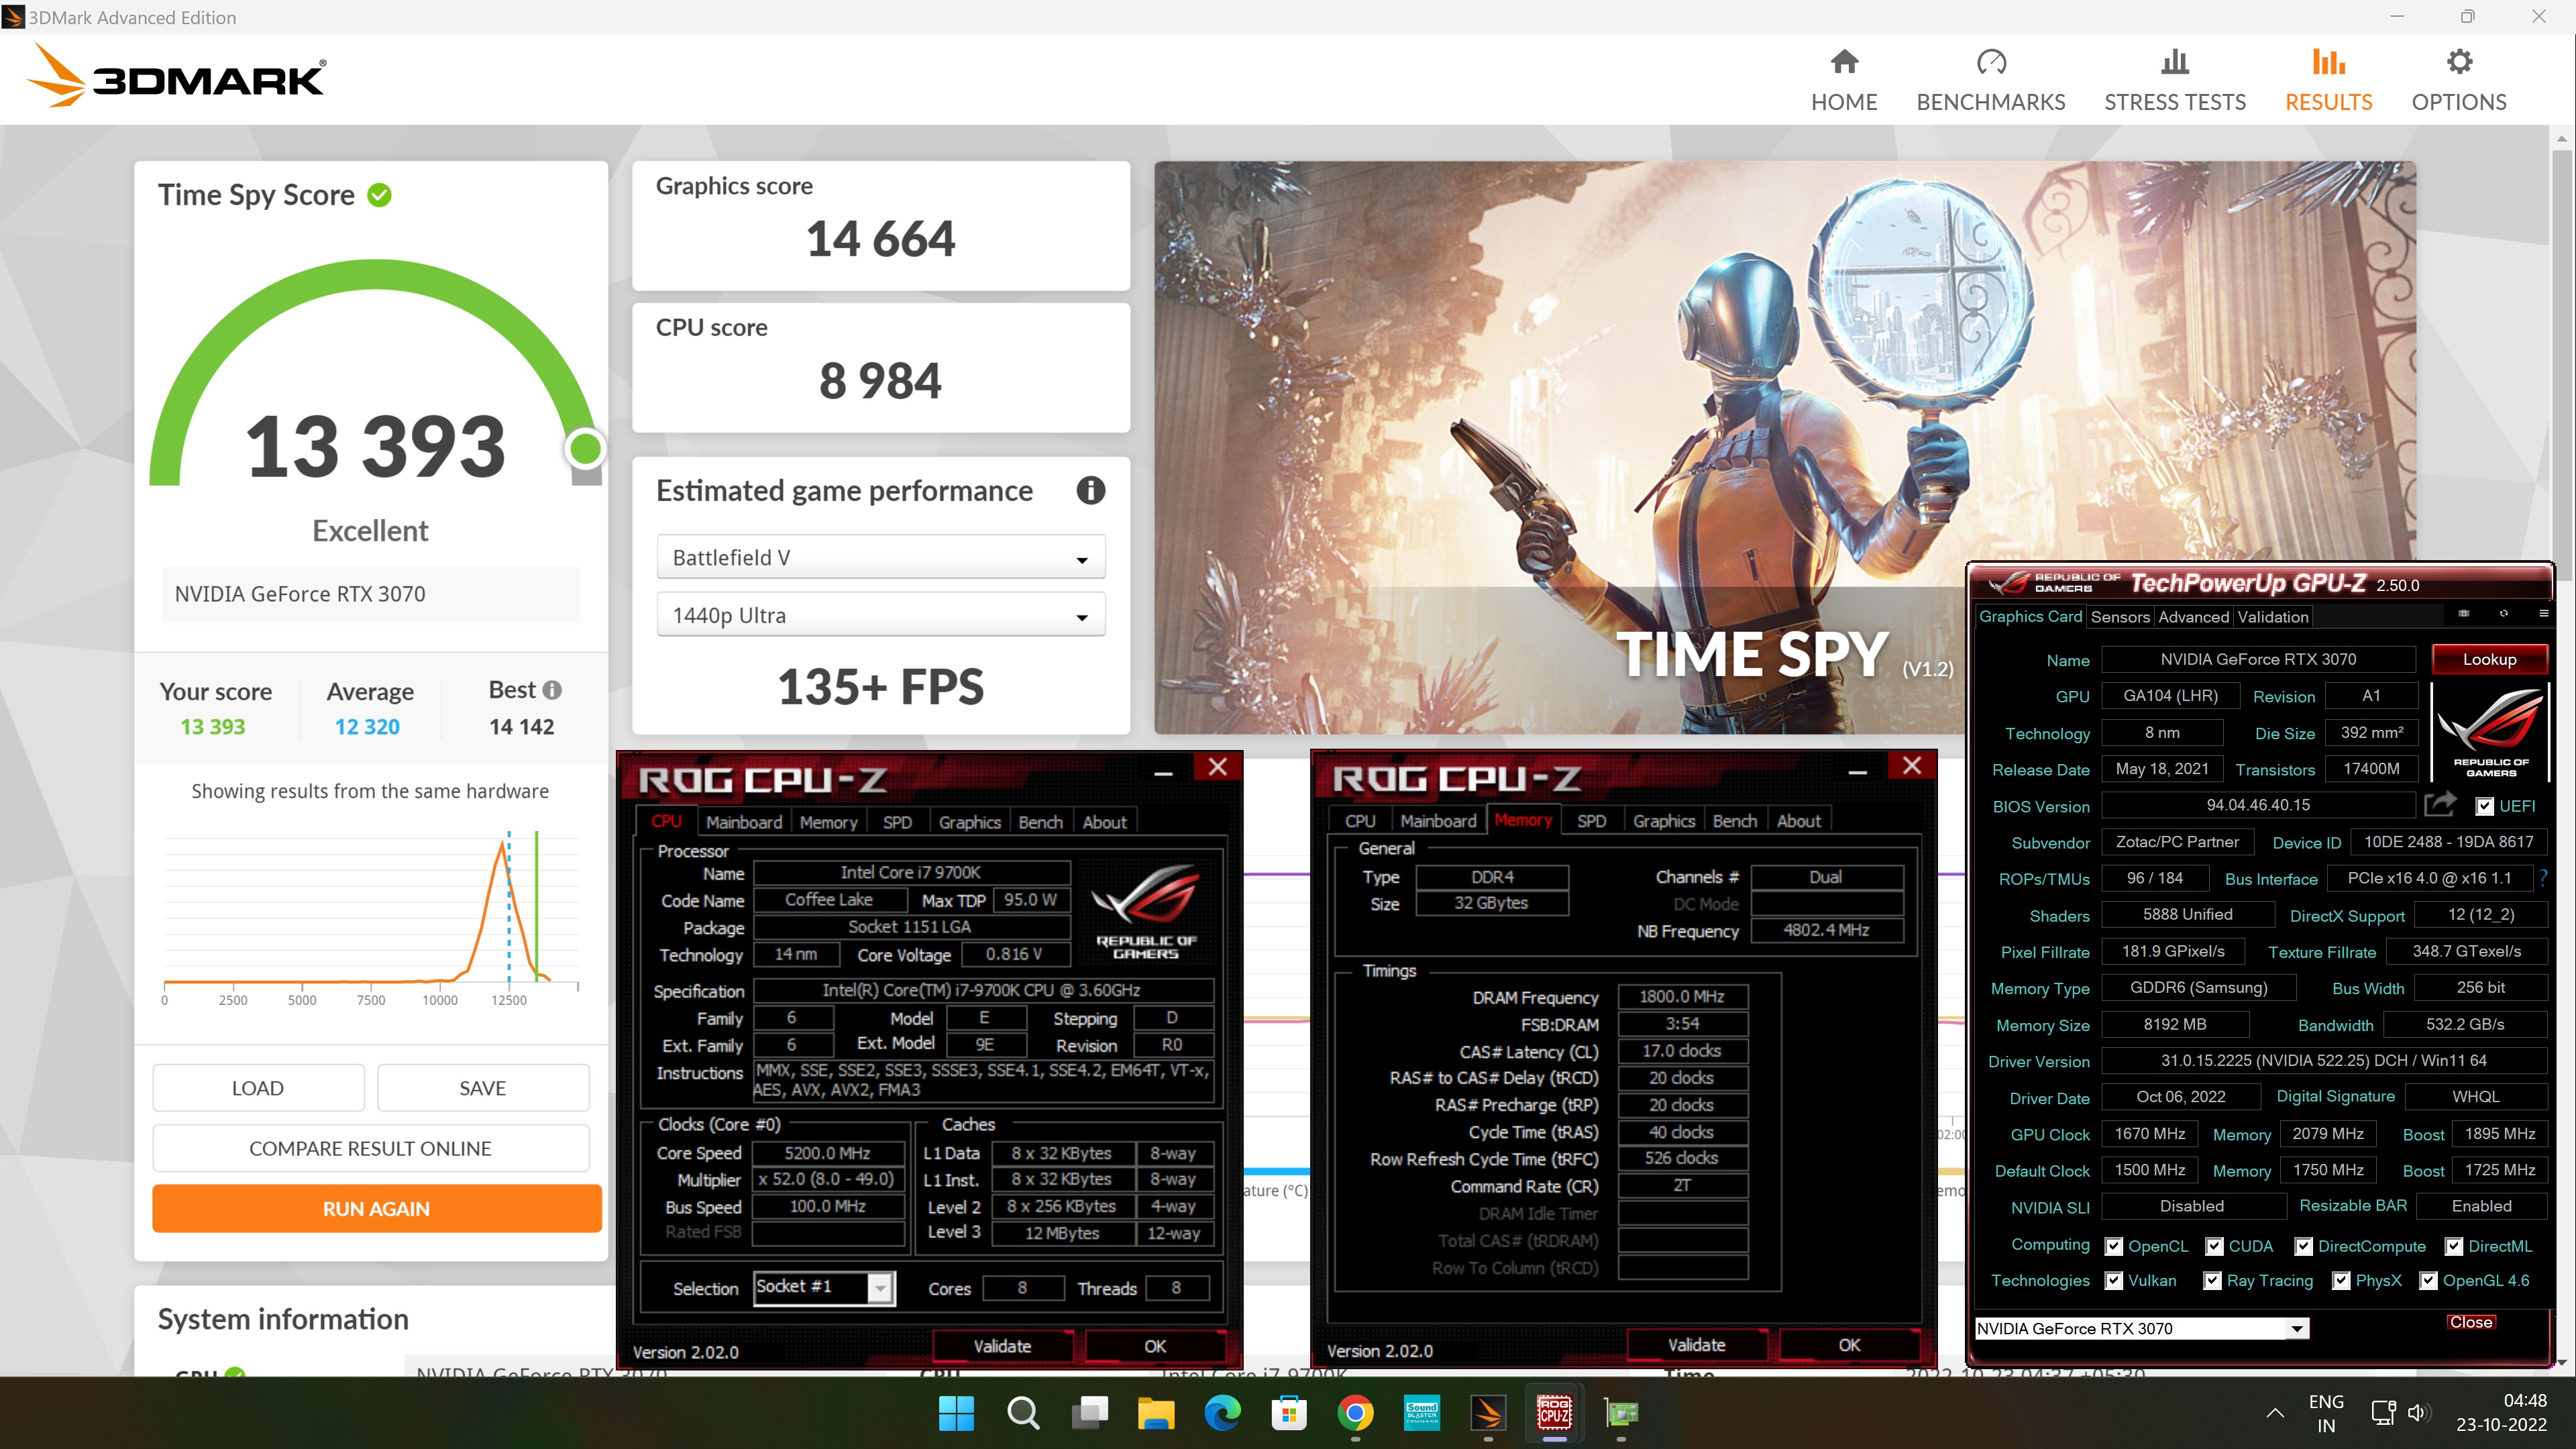Click the GPU-Z Name field

tap(2258, 659)
